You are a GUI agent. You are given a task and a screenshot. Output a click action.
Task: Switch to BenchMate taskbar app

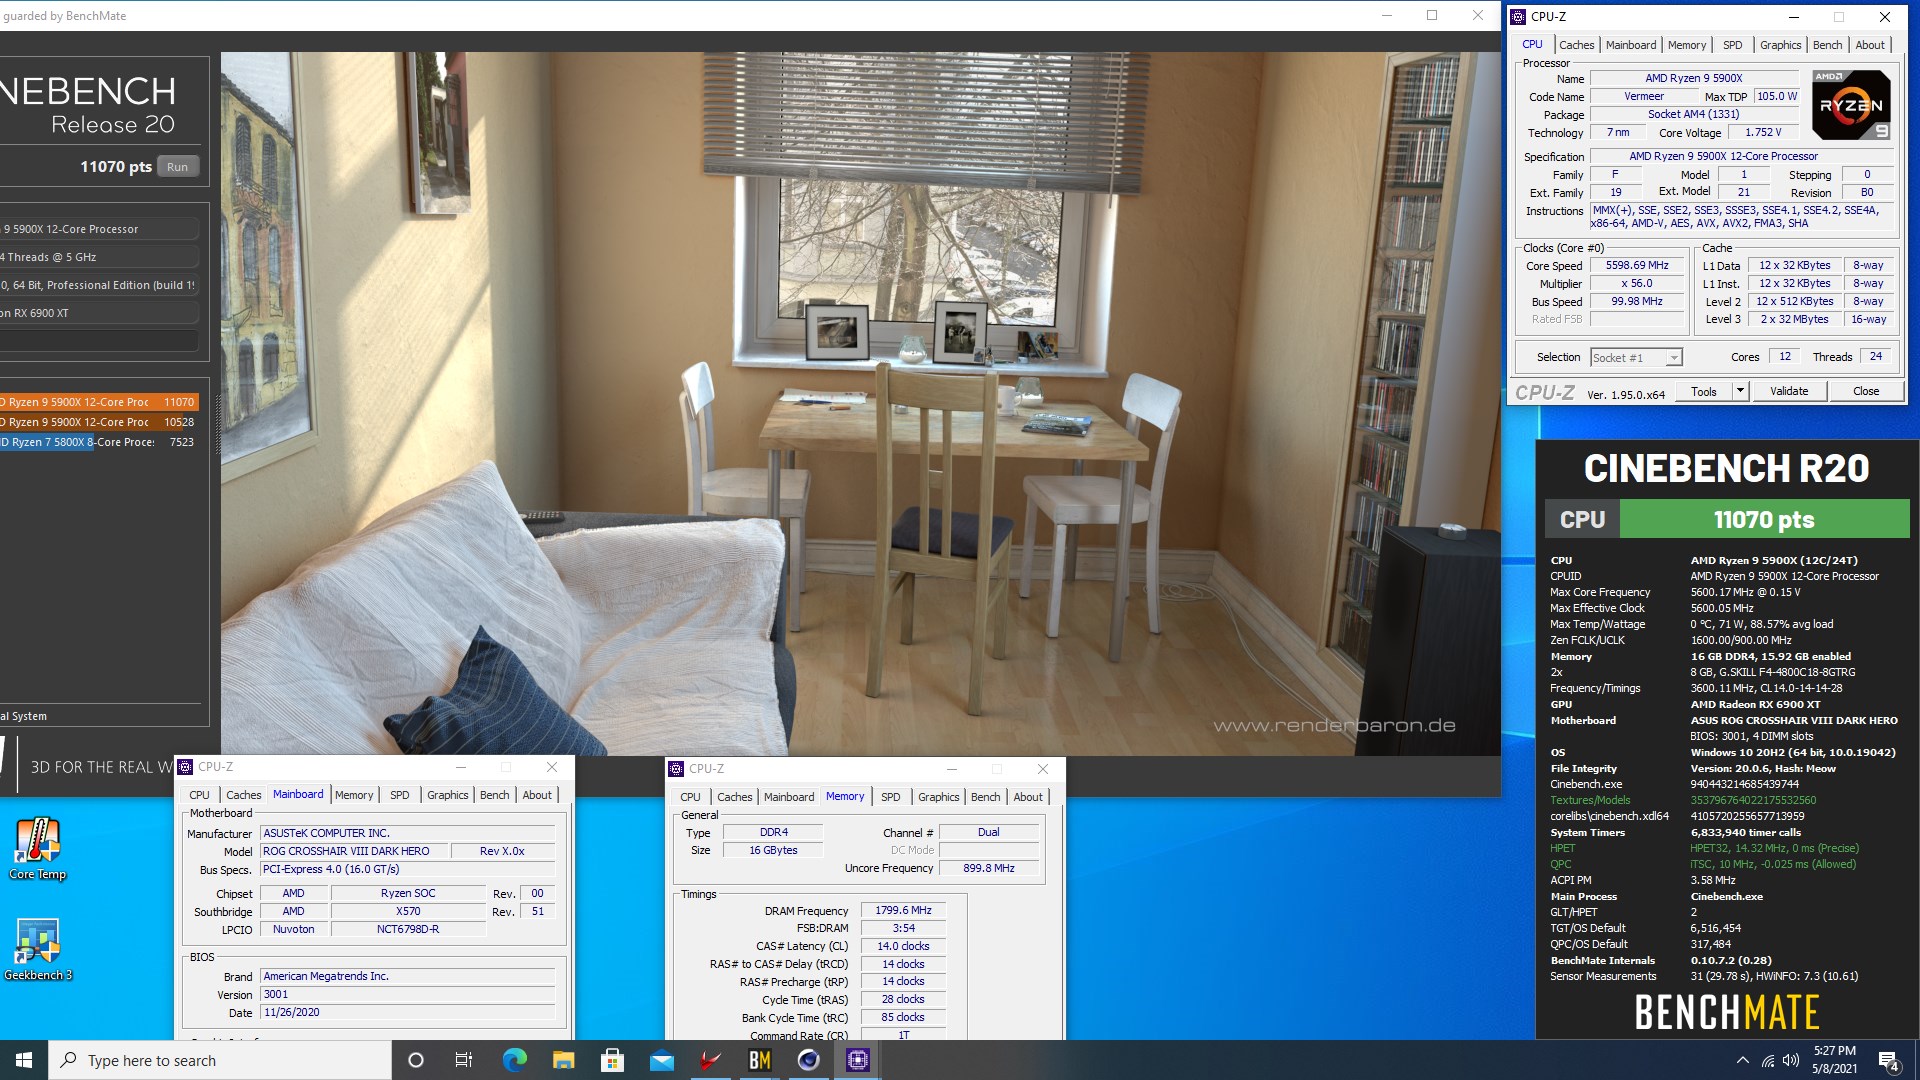759,1060
